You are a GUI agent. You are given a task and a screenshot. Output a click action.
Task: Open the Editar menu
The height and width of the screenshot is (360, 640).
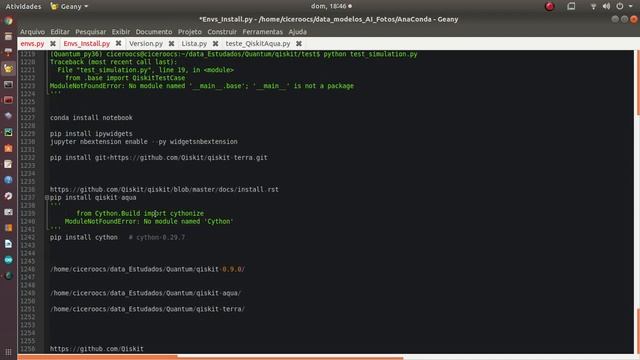pos(60,31)
